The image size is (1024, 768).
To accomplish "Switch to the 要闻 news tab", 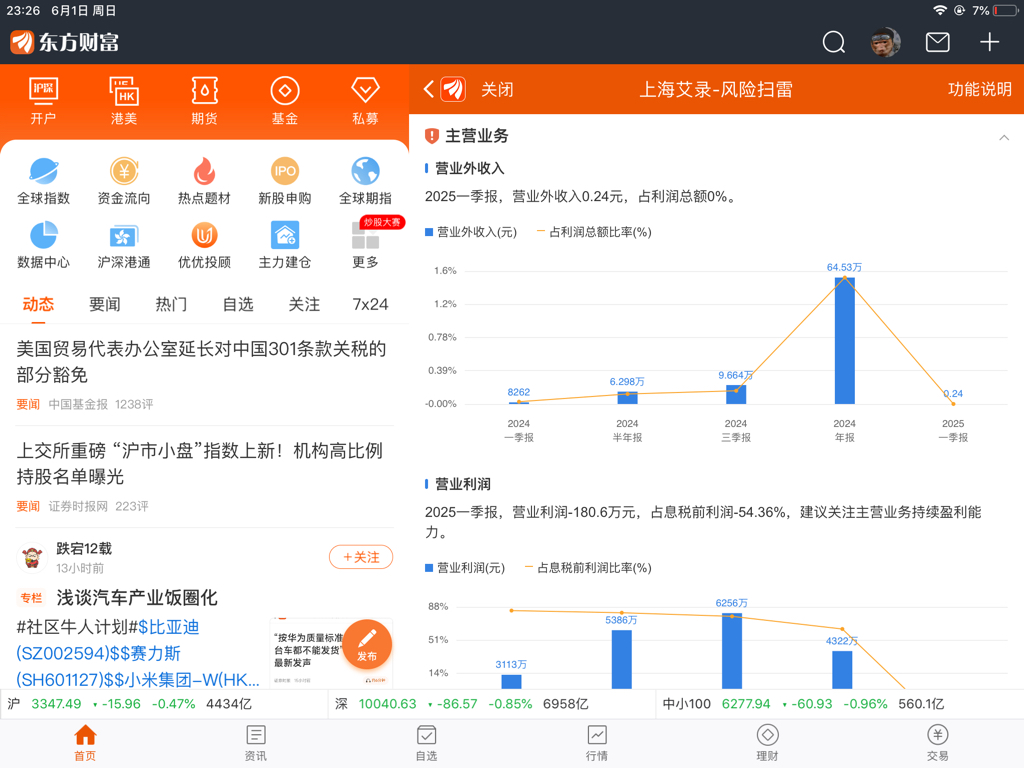I will click(x=104, y=304).
